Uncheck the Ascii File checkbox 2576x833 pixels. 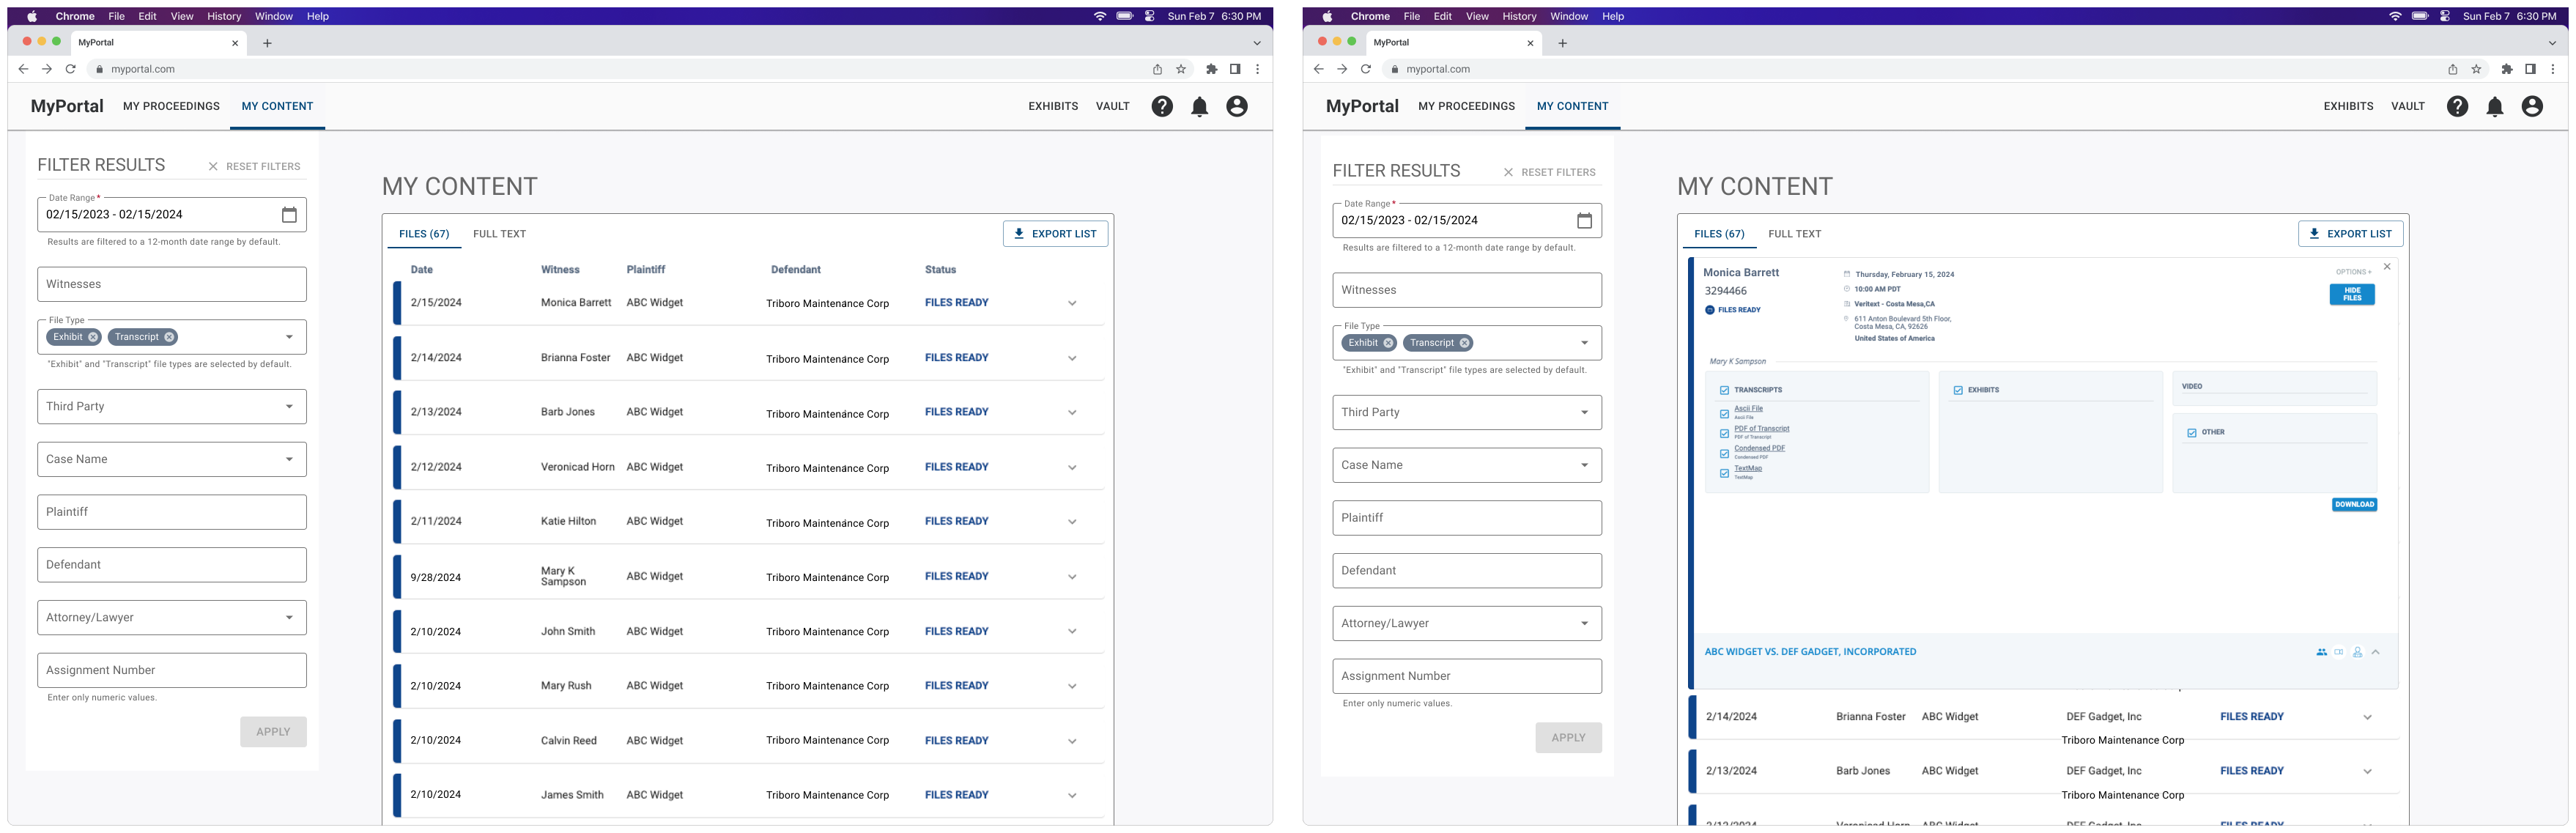pos(1724,413)
